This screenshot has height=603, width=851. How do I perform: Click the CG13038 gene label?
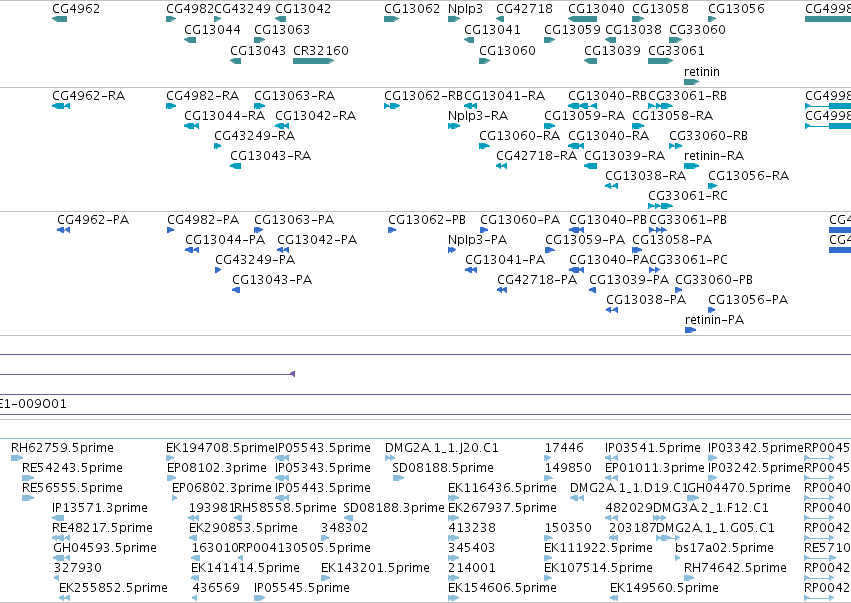point(633,29)
